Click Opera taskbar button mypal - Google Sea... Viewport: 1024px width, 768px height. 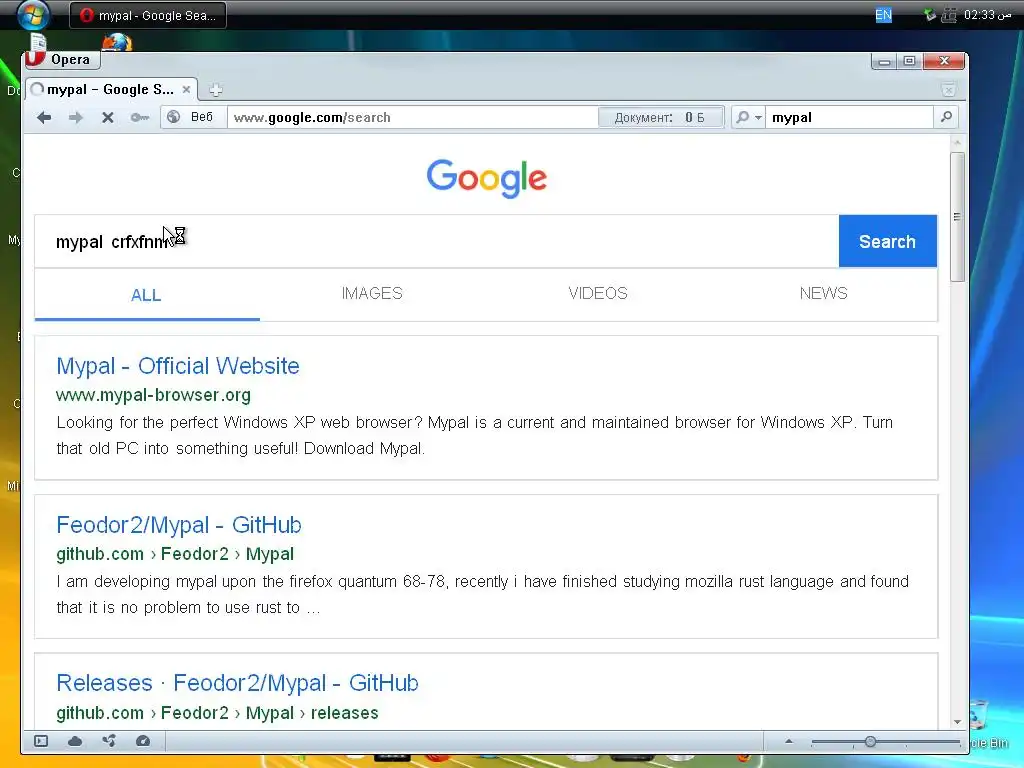click(148, 15)
